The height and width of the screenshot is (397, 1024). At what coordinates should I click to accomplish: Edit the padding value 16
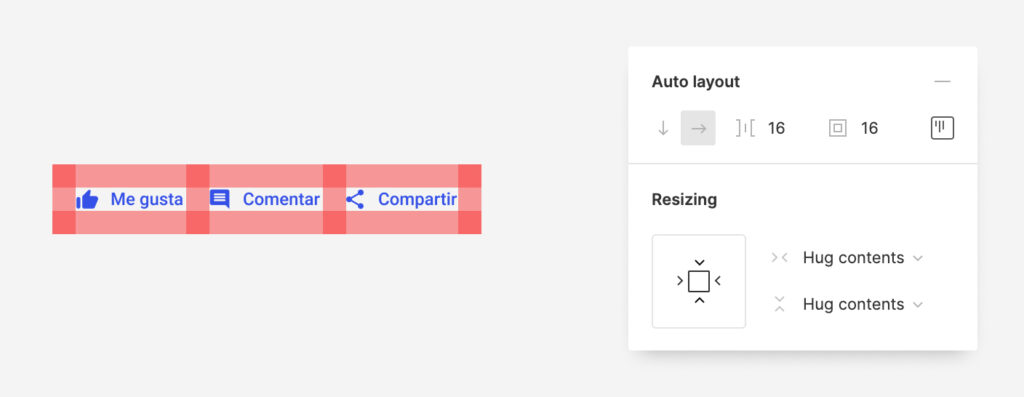coord(869,128)
